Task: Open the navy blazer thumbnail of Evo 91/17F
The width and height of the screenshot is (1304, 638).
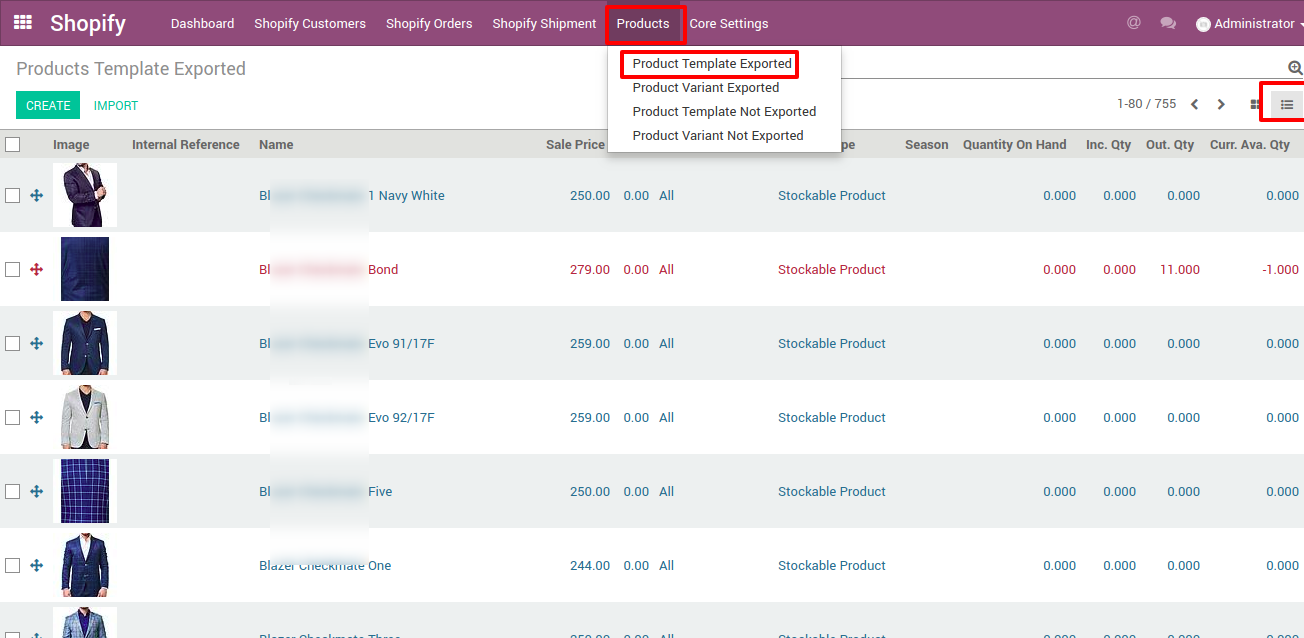Action: 84,343
